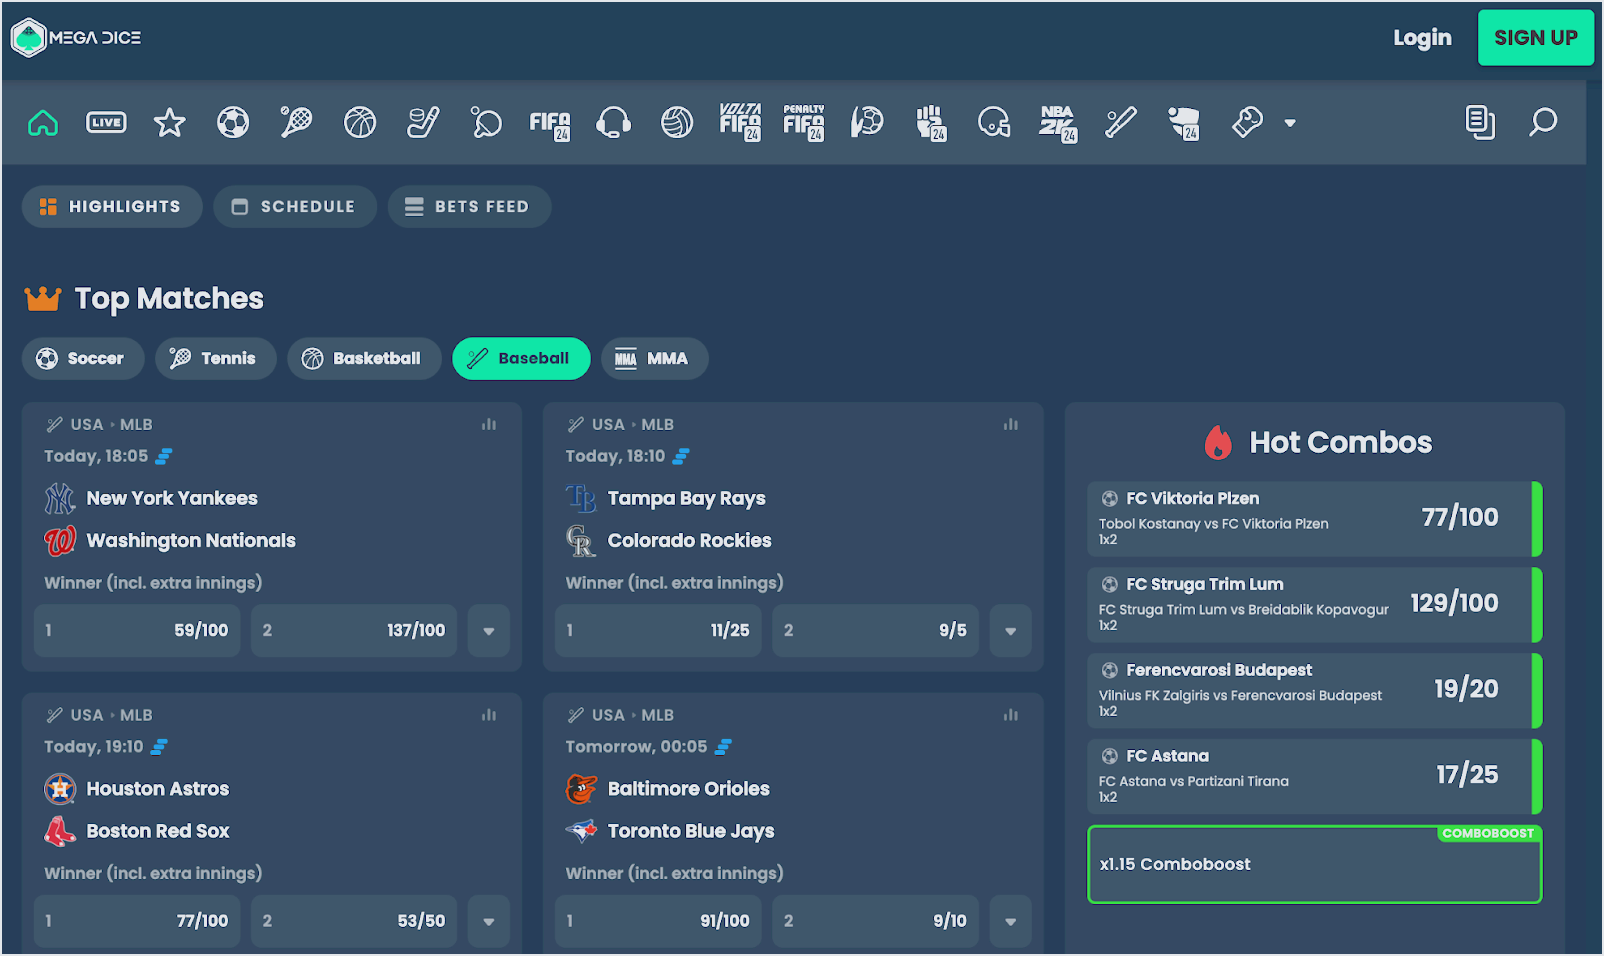Select the basketball icon in the sports bar
This screenshot has height=956, width=1604.
click(x=360, y=123)
